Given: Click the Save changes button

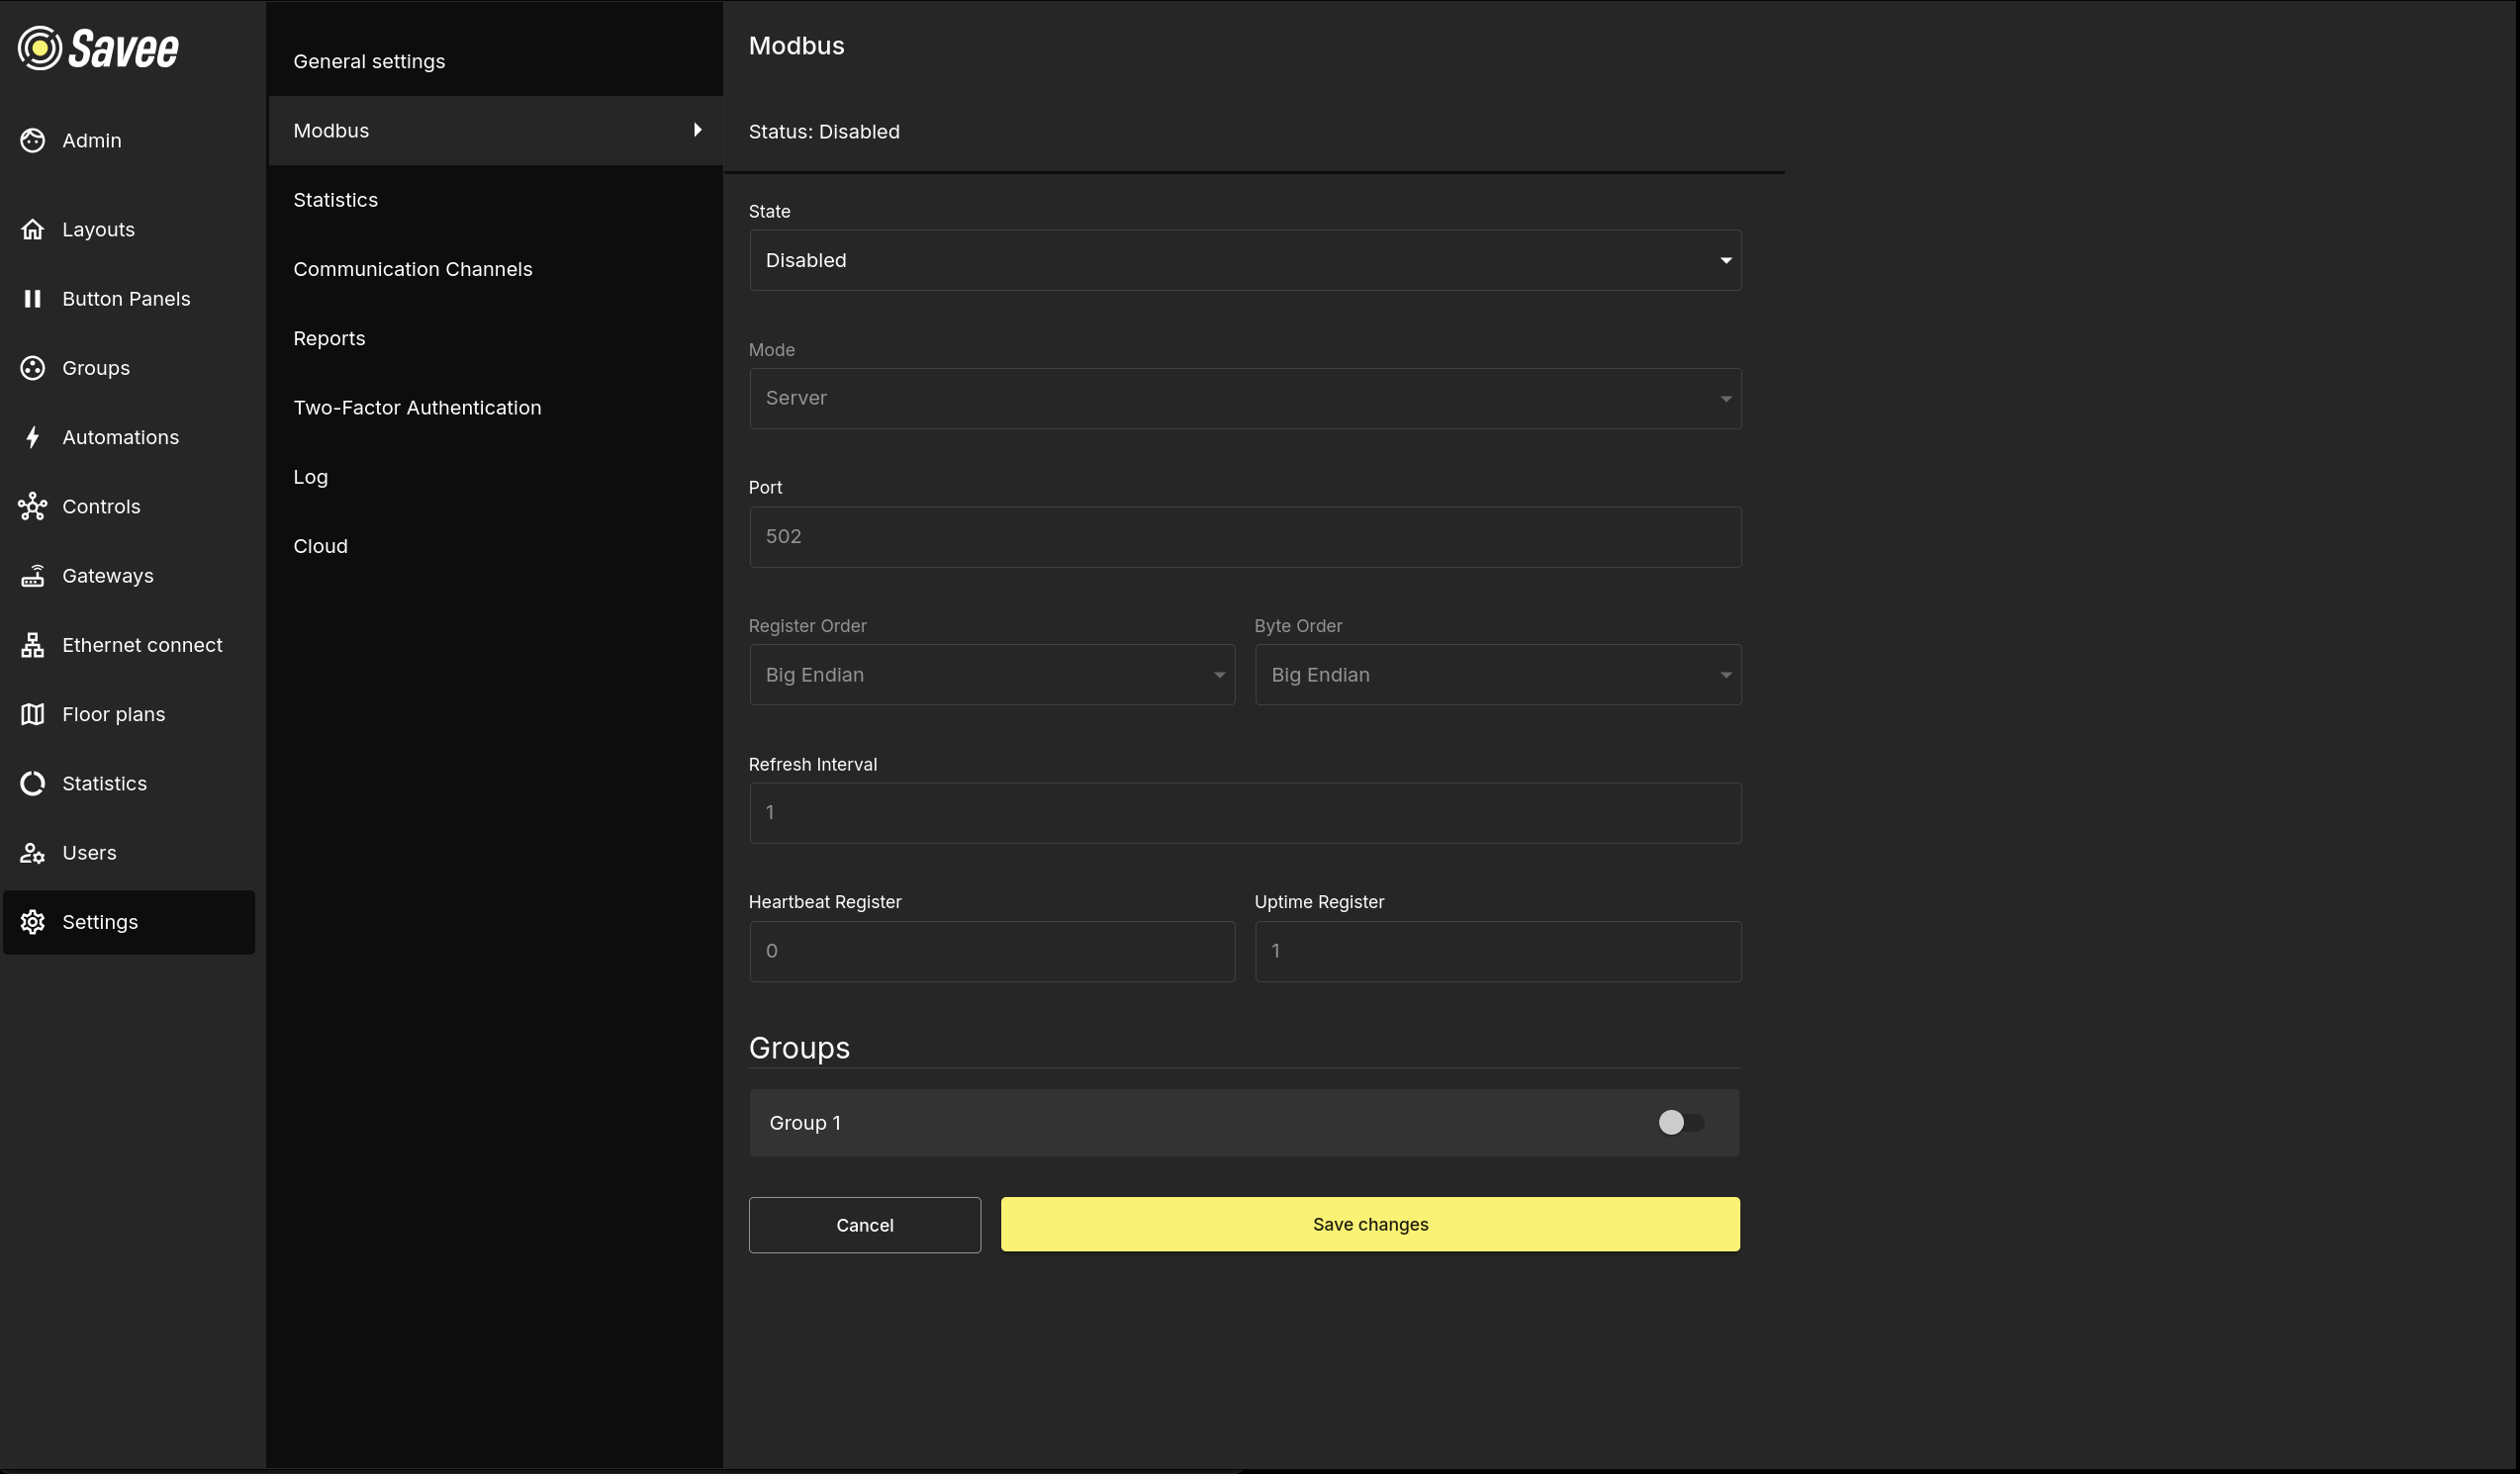Looking at the screenshot, I should click(x=1369, y=1224).
